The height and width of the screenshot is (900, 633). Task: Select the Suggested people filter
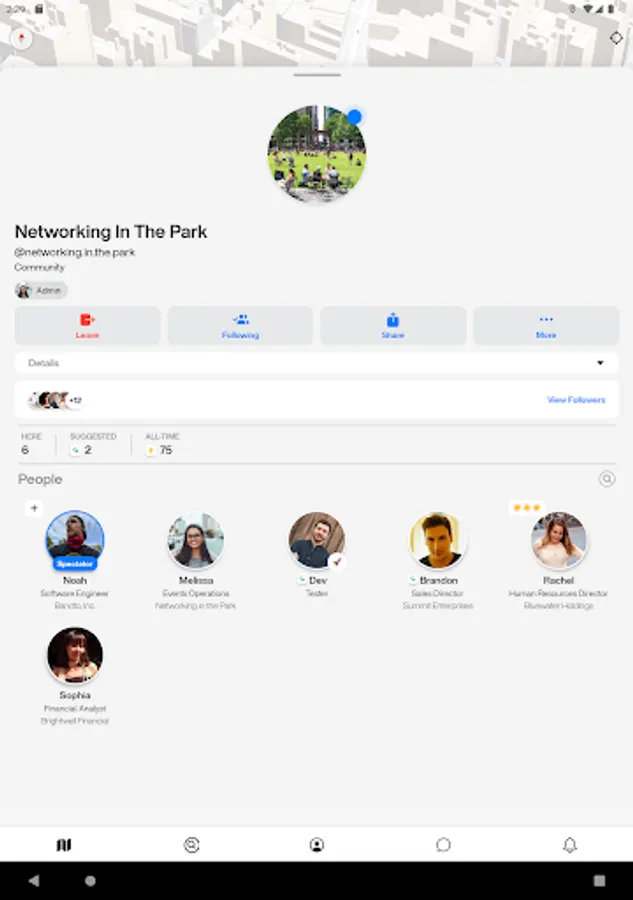93,444
